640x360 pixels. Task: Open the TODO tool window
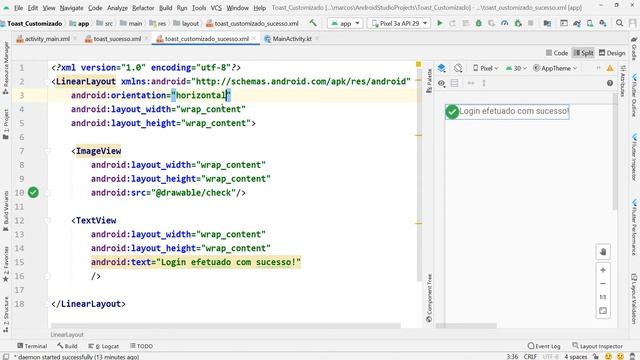(x=141, y=346)
